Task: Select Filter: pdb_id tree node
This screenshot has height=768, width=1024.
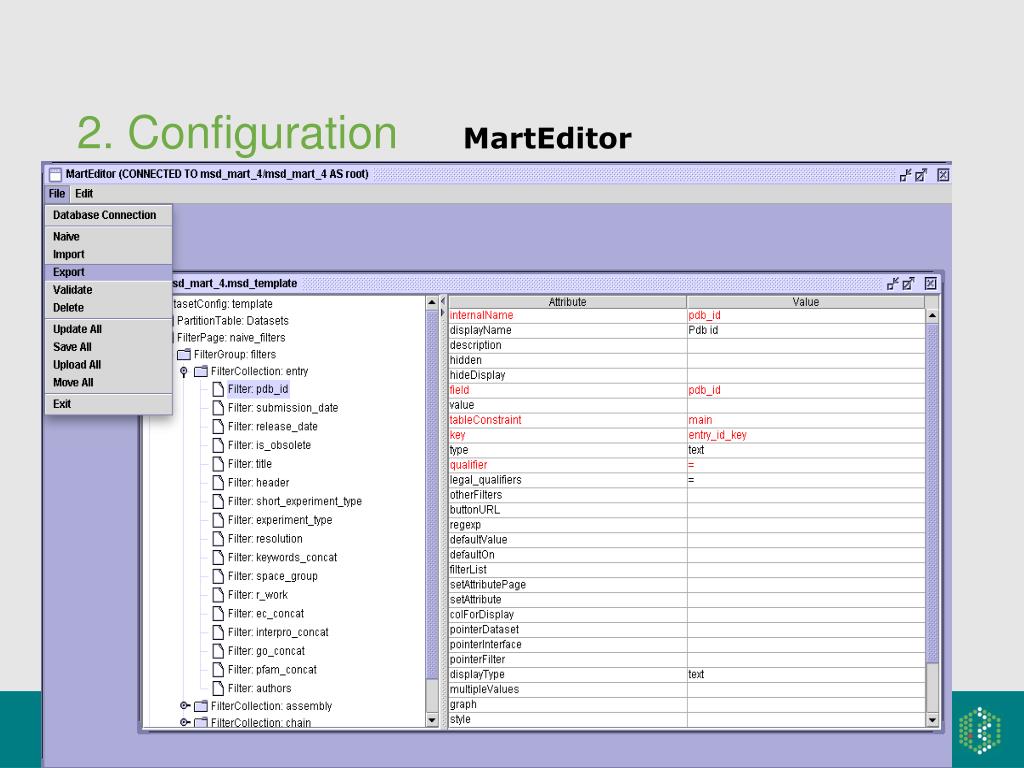Action: 258,389
